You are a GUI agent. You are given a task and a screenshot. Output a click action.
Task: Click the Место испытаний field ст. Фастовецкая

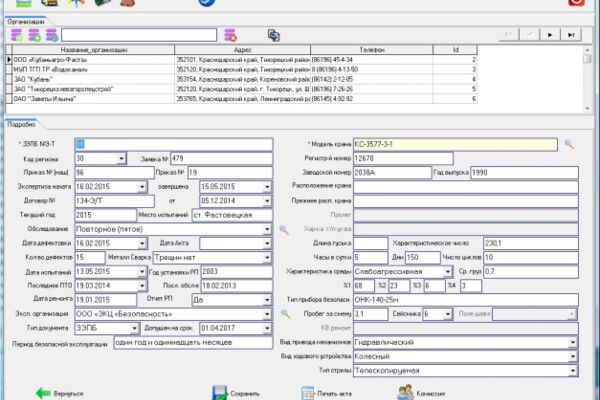point(232,215)
